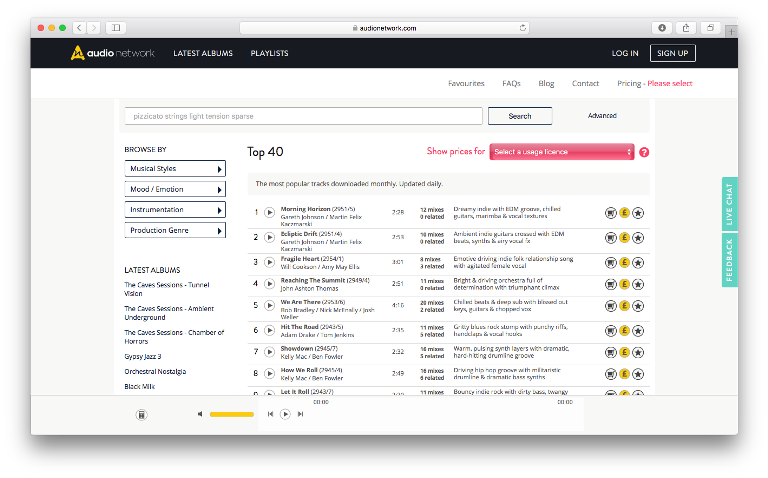This screenshot has width=768, height=478.
Task: Add Morning Horizon to the shopping cart
Action: (x=610, y=213)
